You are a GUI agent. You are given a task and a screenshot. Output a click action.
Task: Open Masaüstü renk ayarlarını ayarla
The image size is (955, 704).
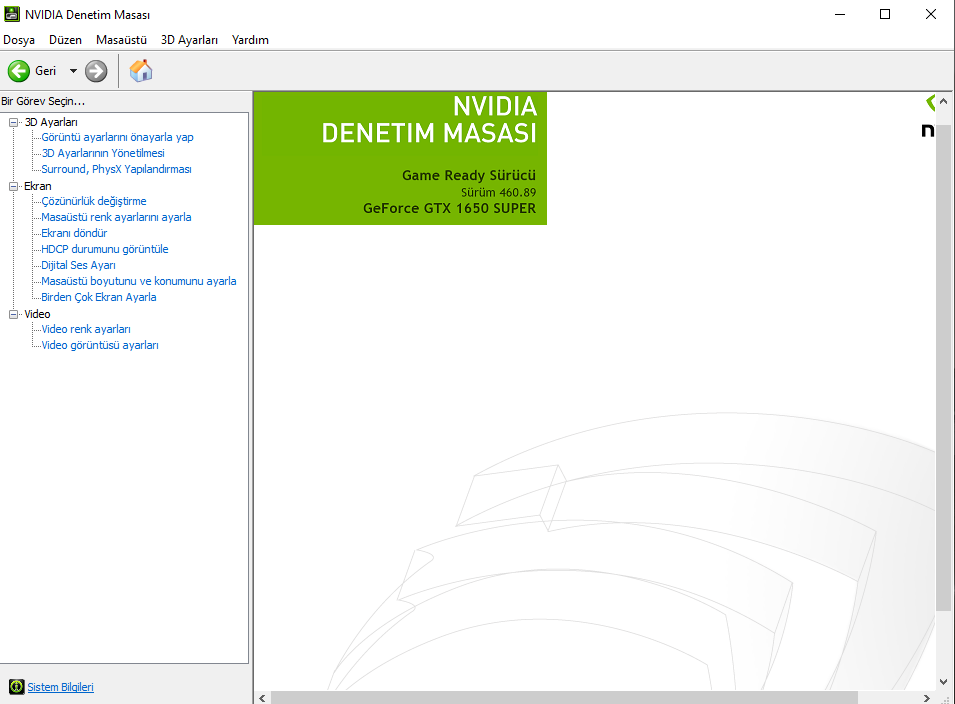116,217
